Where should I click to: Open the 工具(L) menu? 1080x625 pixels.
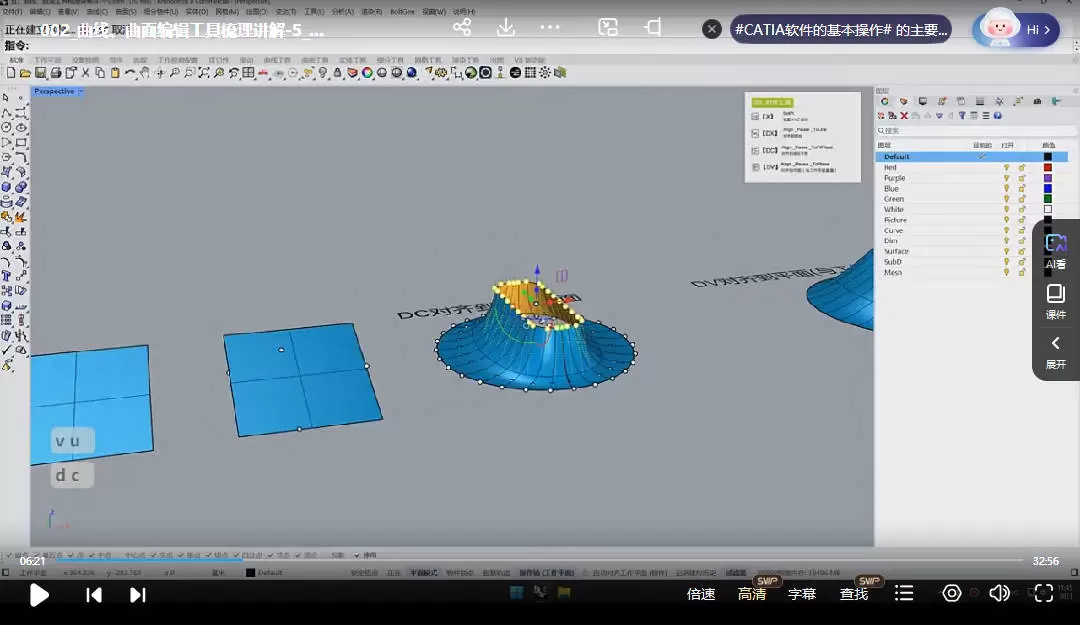[314, 12]
